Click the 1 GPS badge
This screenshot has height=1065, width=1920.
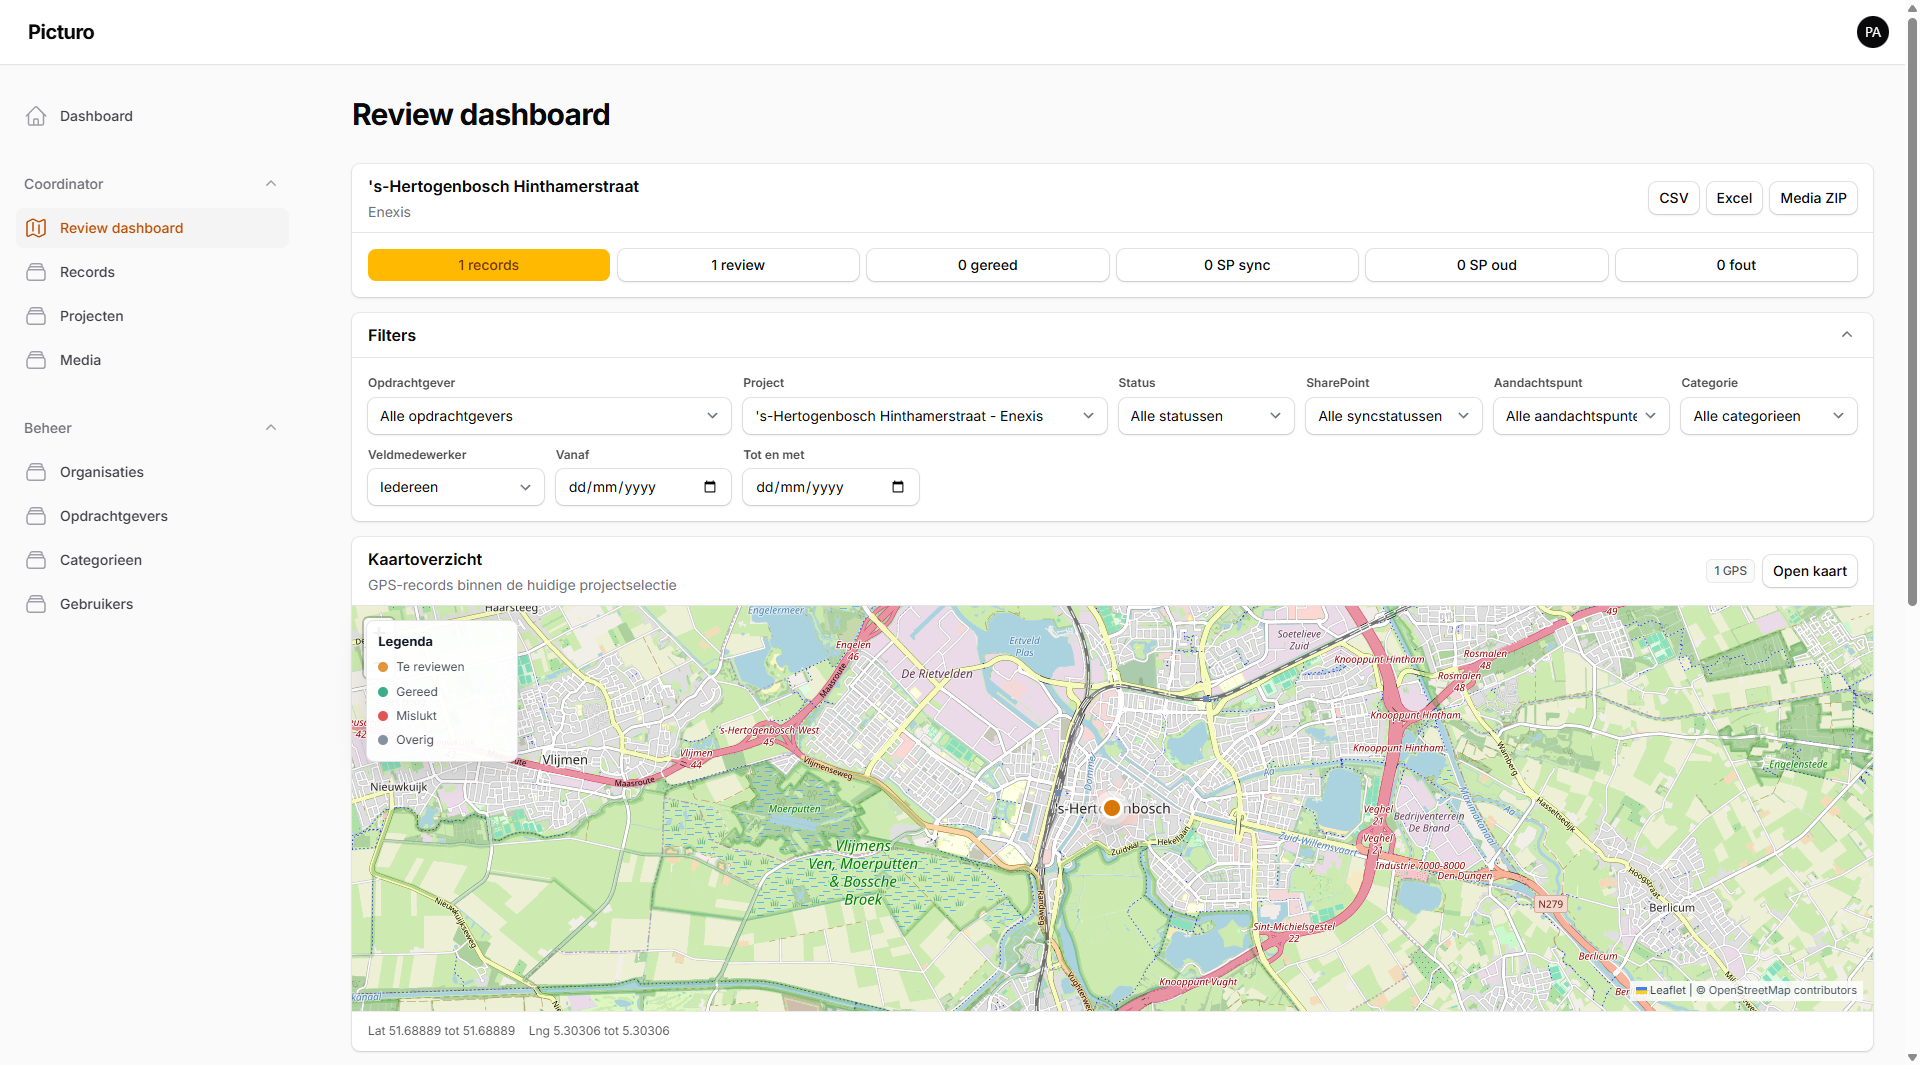click(1730, 571)
